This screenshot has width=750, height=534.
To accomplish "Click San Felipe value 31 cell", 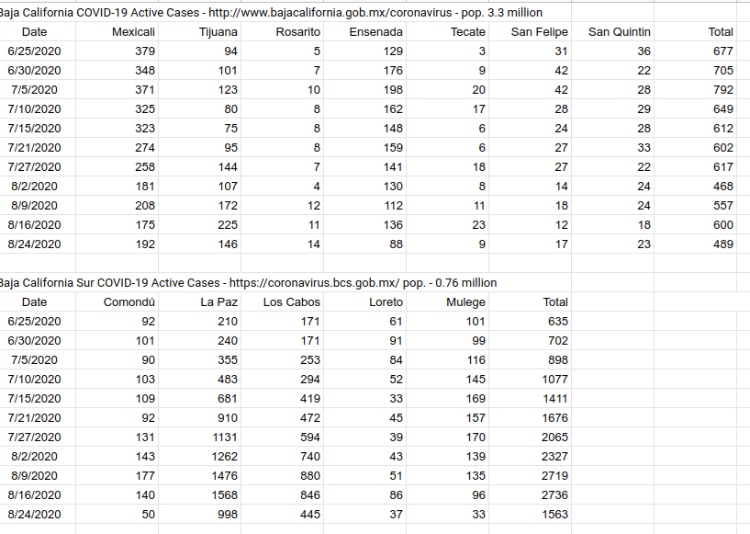I will click(530, 51).
